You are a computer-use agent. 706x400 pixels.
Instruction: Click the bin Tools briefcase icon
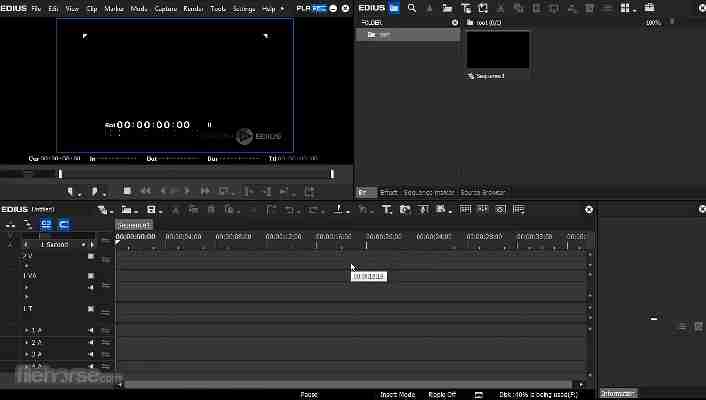pyautogui.click(x=649, y=8)
